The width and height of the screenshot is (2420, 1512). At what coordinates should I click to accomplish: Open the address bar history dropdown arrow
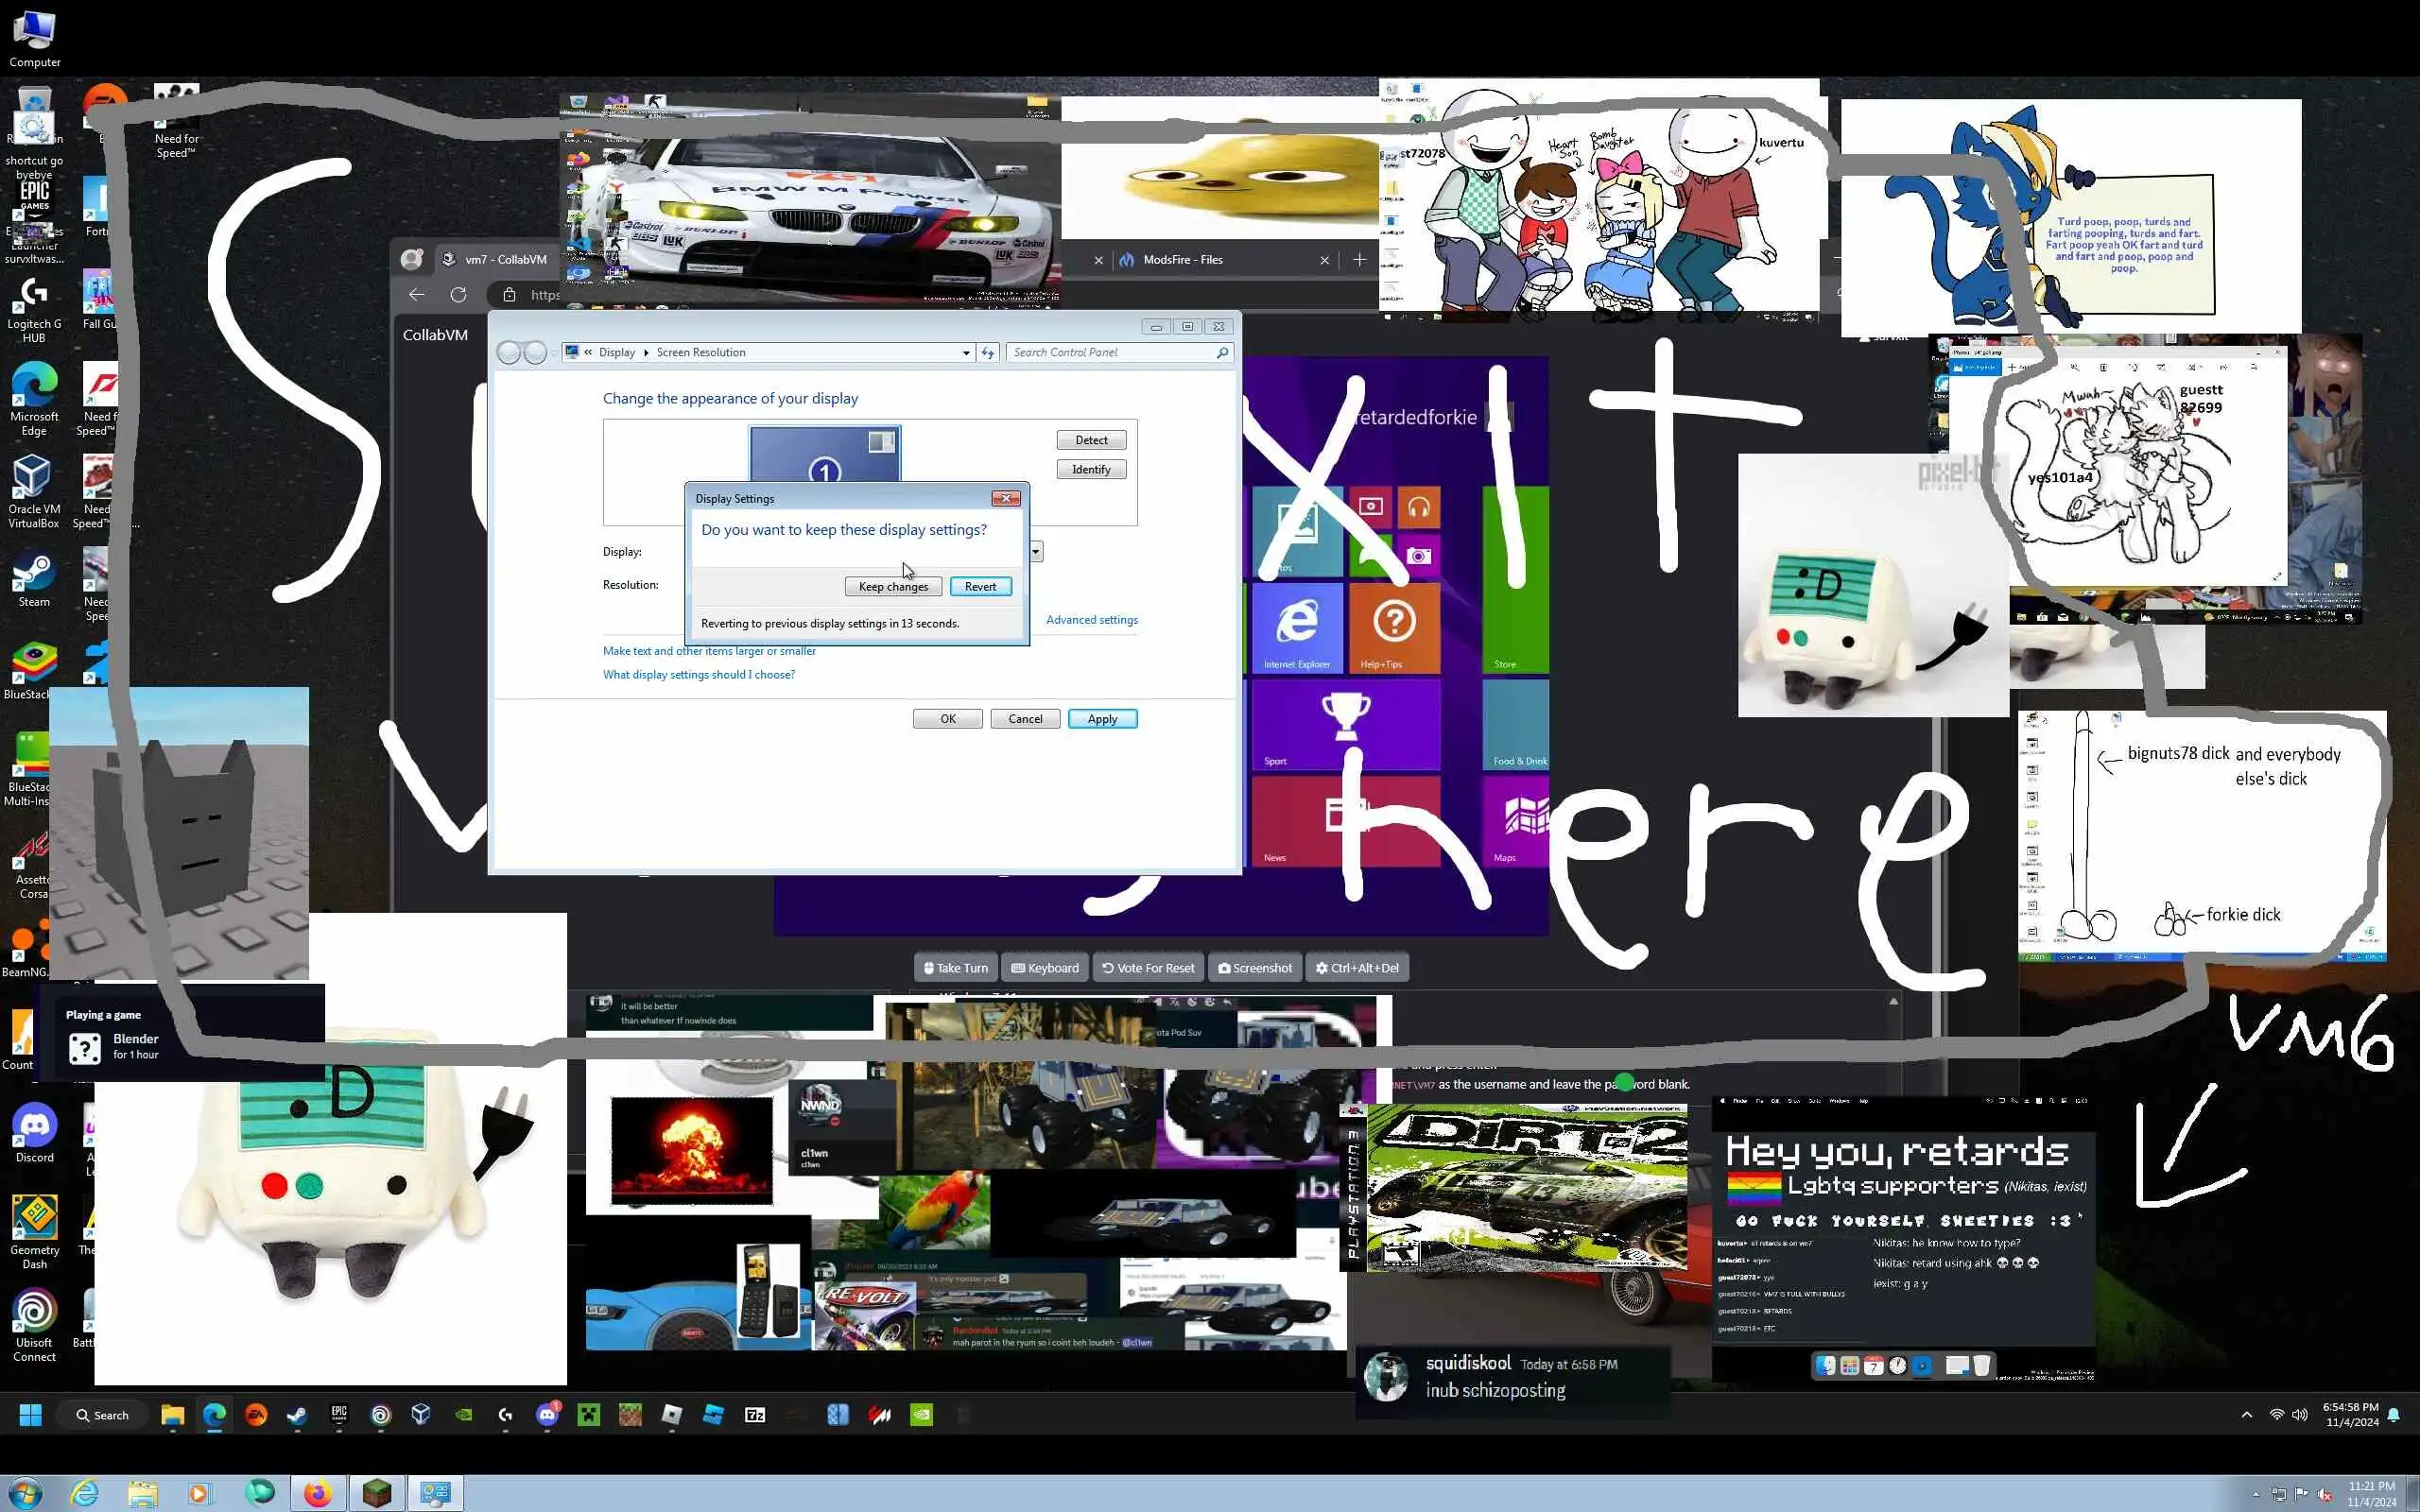[x=965, y=352]
